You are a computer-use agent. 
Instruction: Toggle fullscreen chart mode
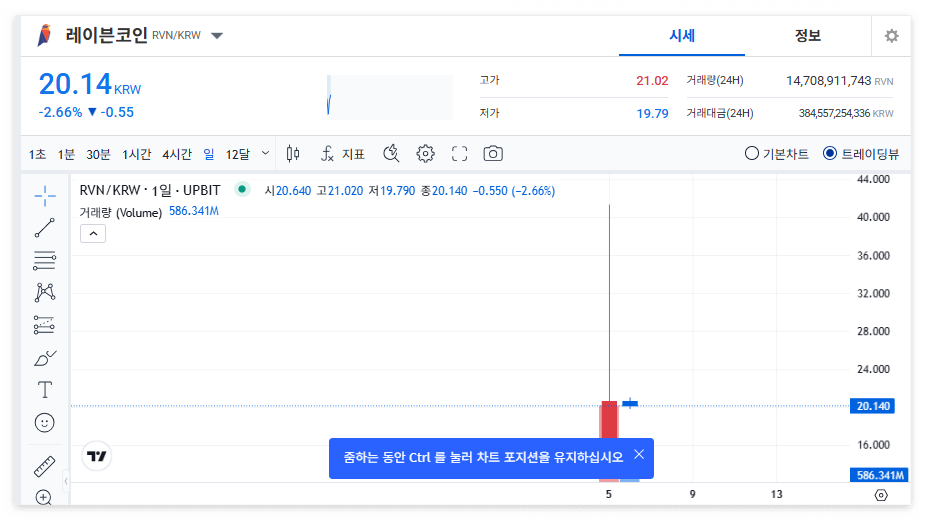pyautogui.click(x=459, y=154)
